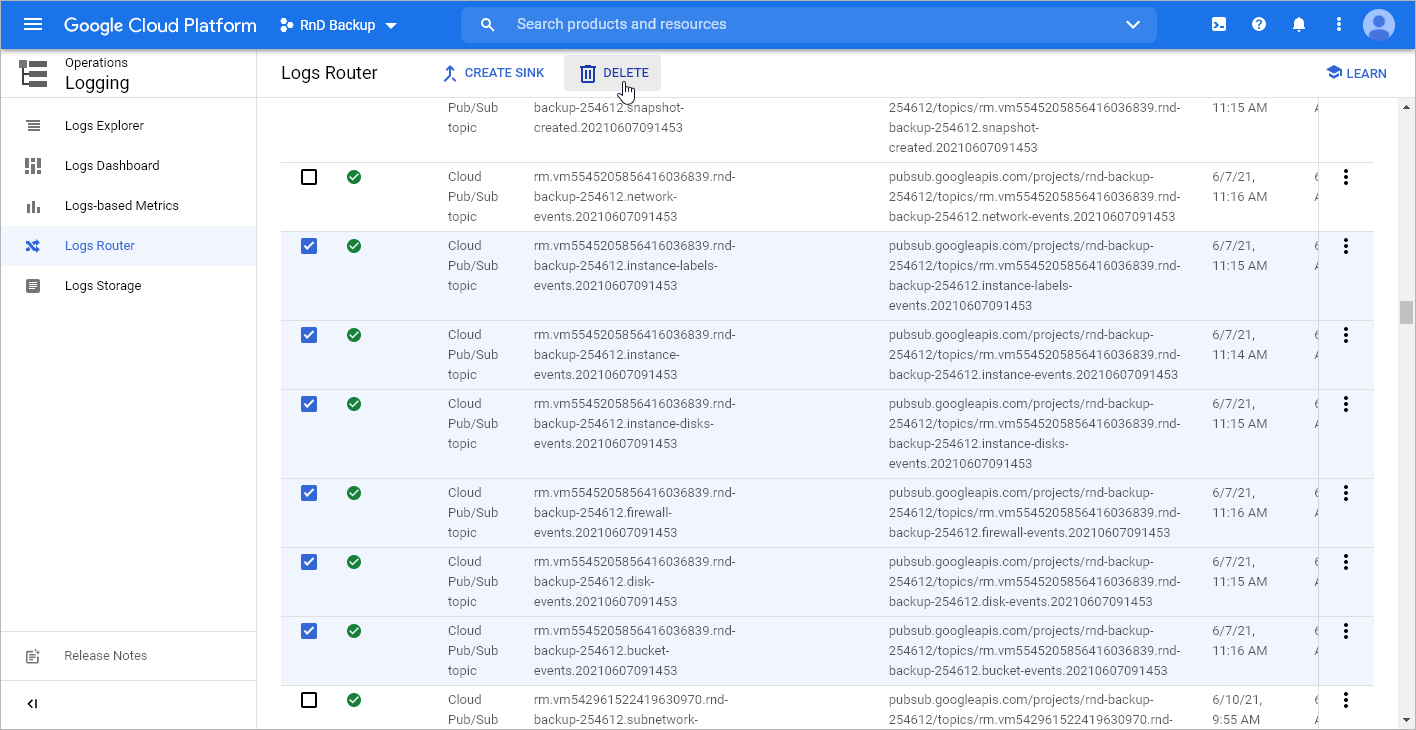Open the RnD Backup project selector

[x=338, y=25]
